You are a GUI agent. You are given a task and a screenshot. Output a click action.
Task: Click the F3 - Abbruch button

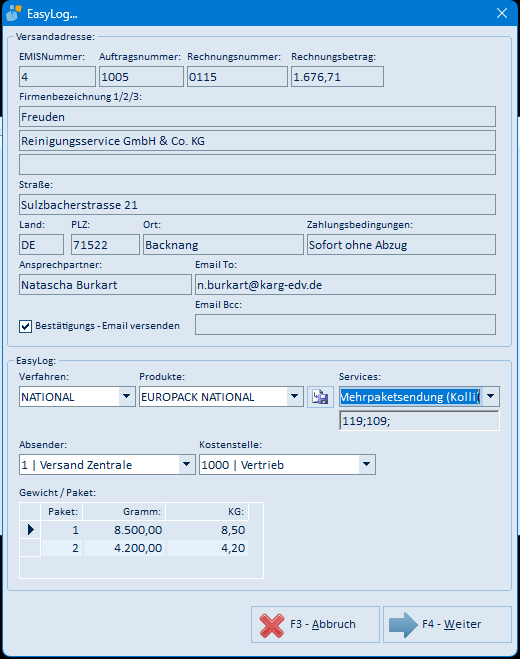tap(315, 625)
